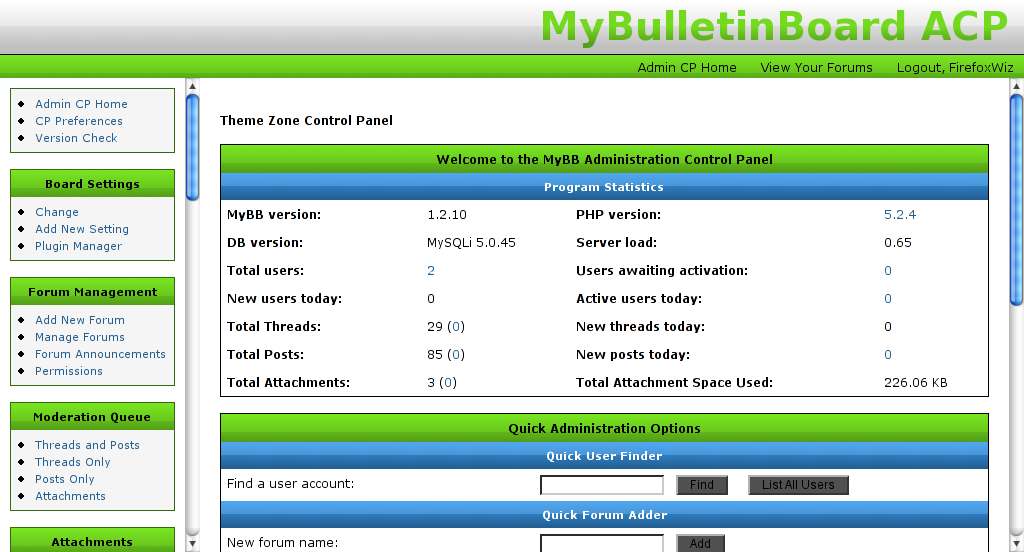Click the 226.06 KB attachment space value
Viewport: 1024px width, 552px height.
[x=916, y=383]
